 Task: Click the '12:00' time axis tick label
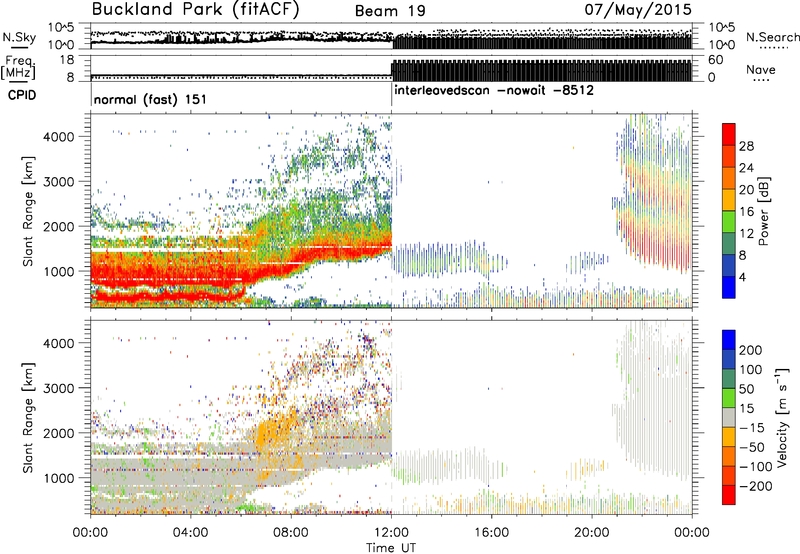[391, 533]
